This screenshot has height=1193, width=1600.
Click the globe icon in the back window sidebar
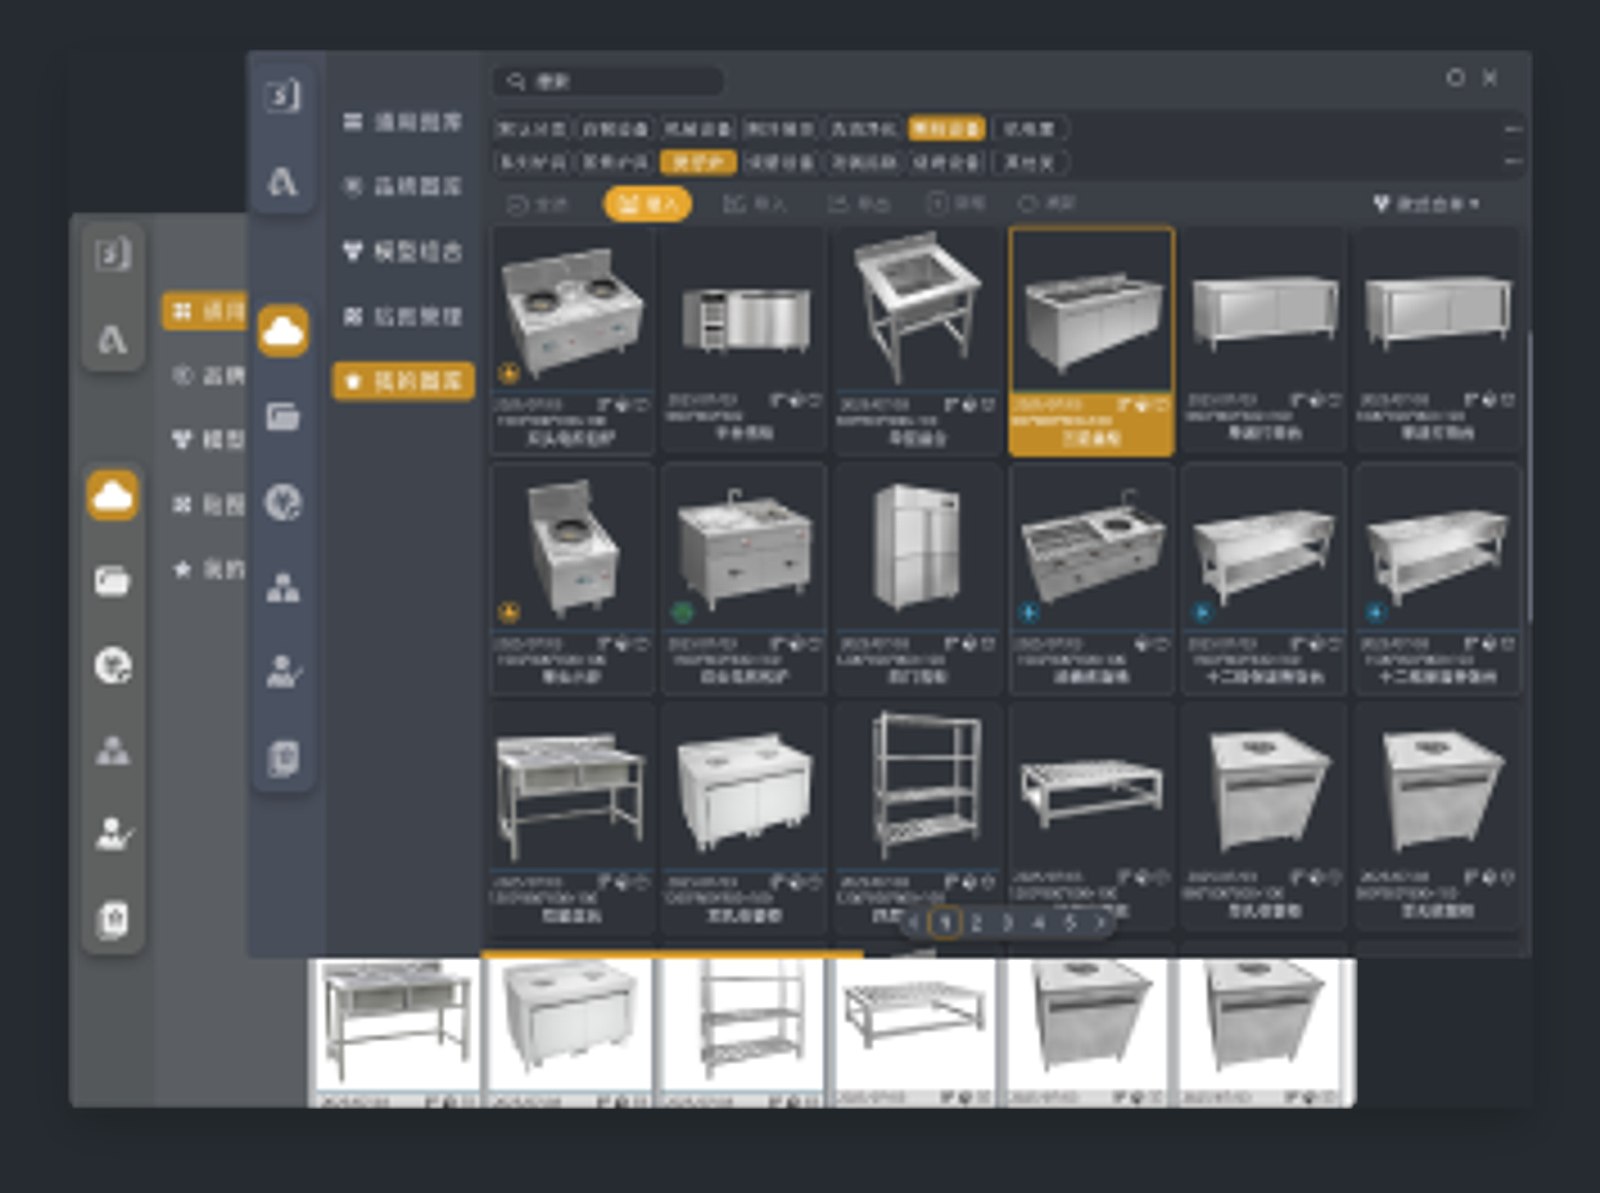[x=113, y=665]
